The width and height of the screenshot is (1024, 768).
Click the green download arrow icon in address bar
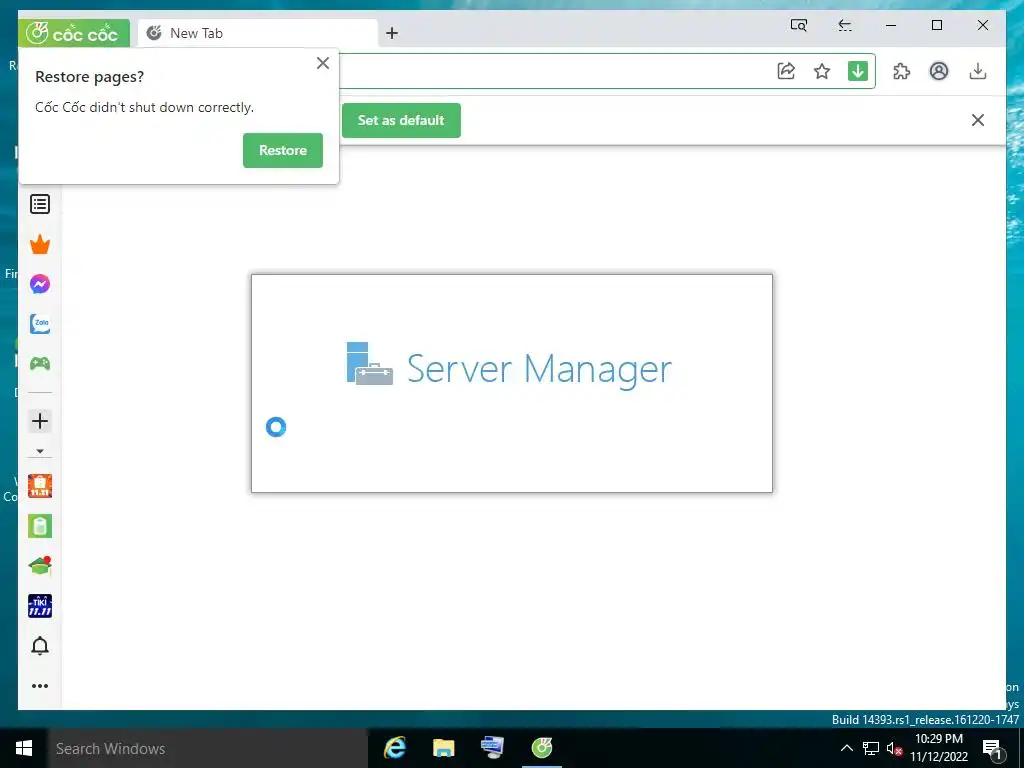[x=857, y=71]
